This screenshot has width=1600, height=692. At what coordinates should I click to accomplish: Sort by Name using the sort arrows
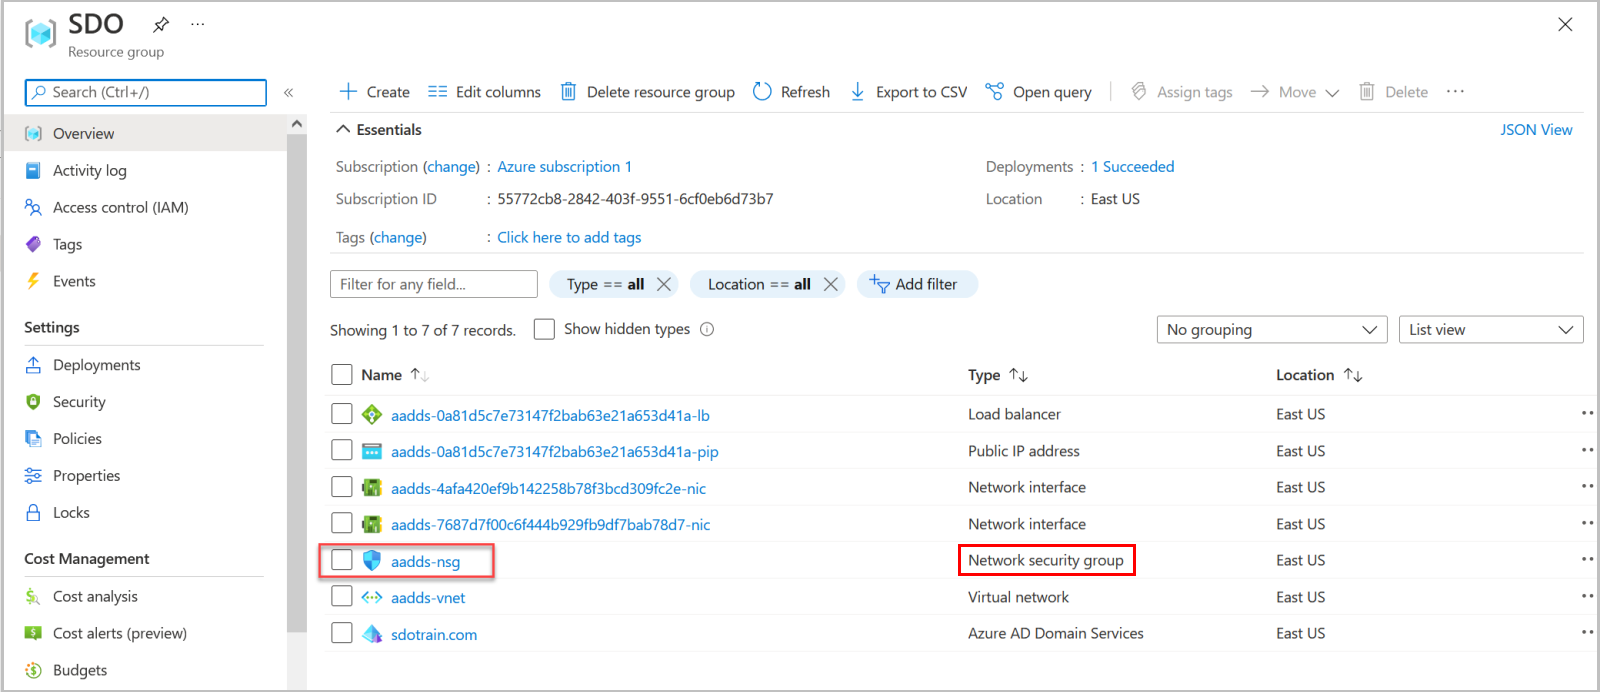(419, 375)
